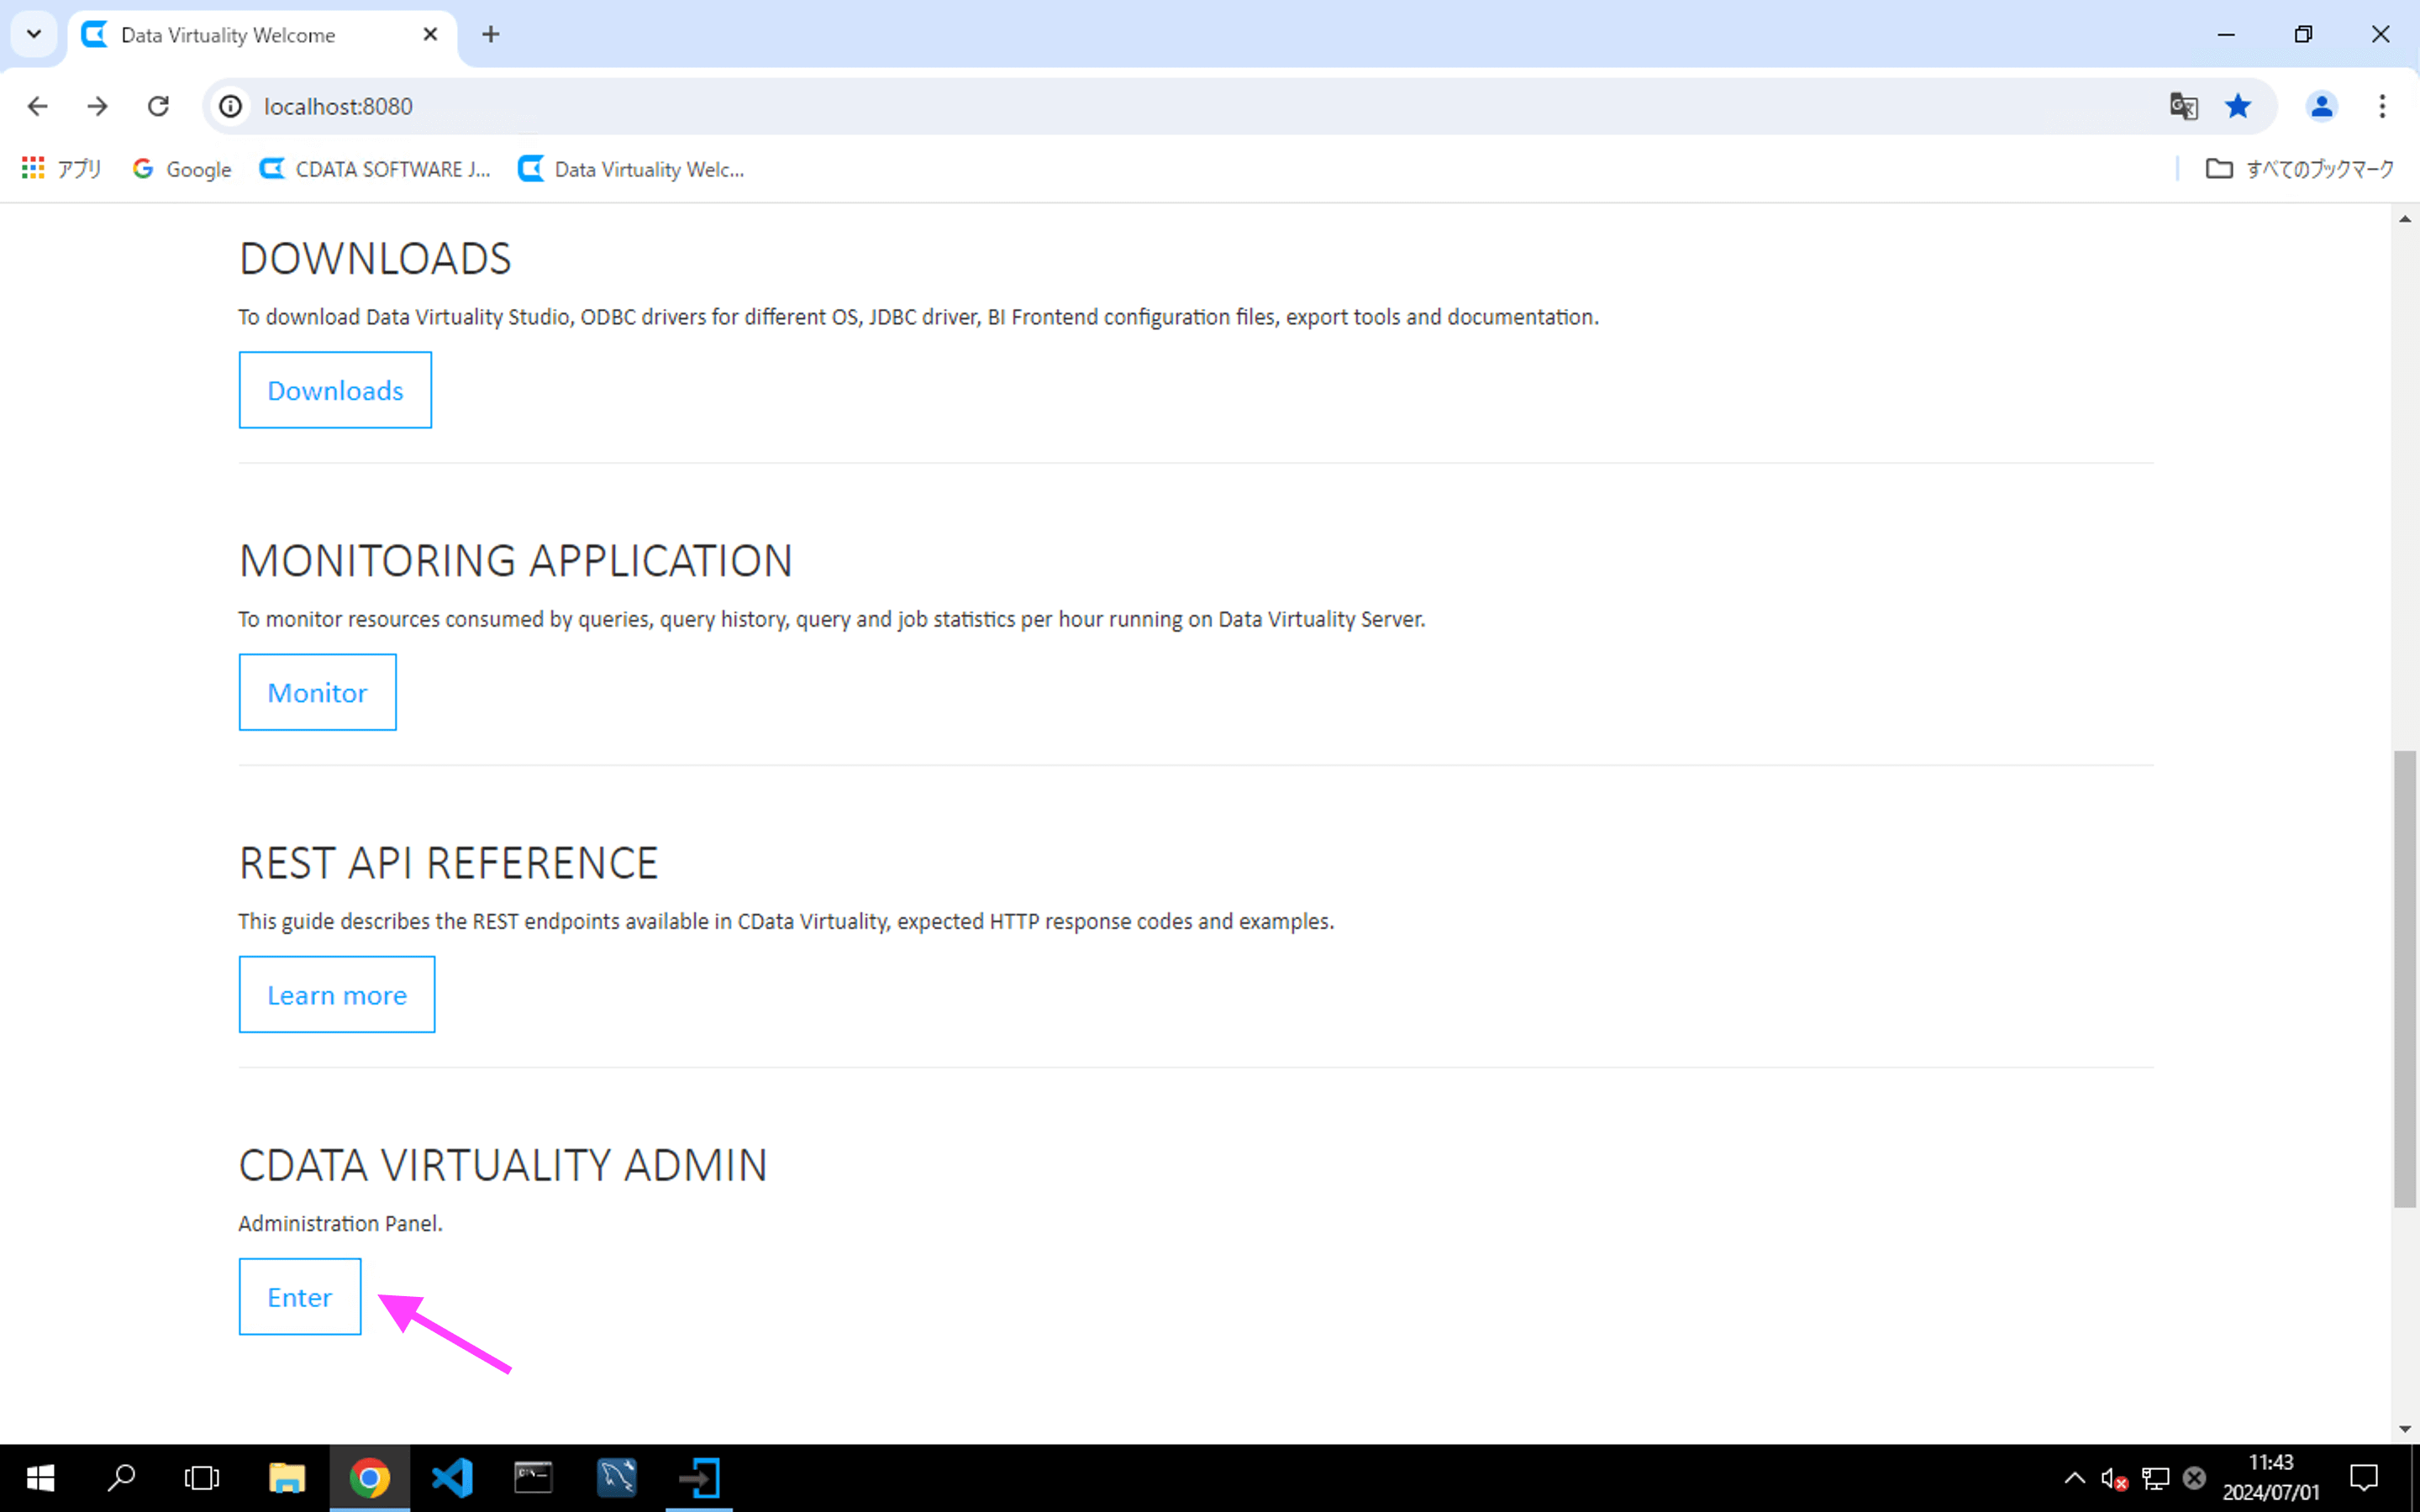Open Google Translate page icon
The width and height of the screenshot is (2420, 1512).
[2183, 106]
